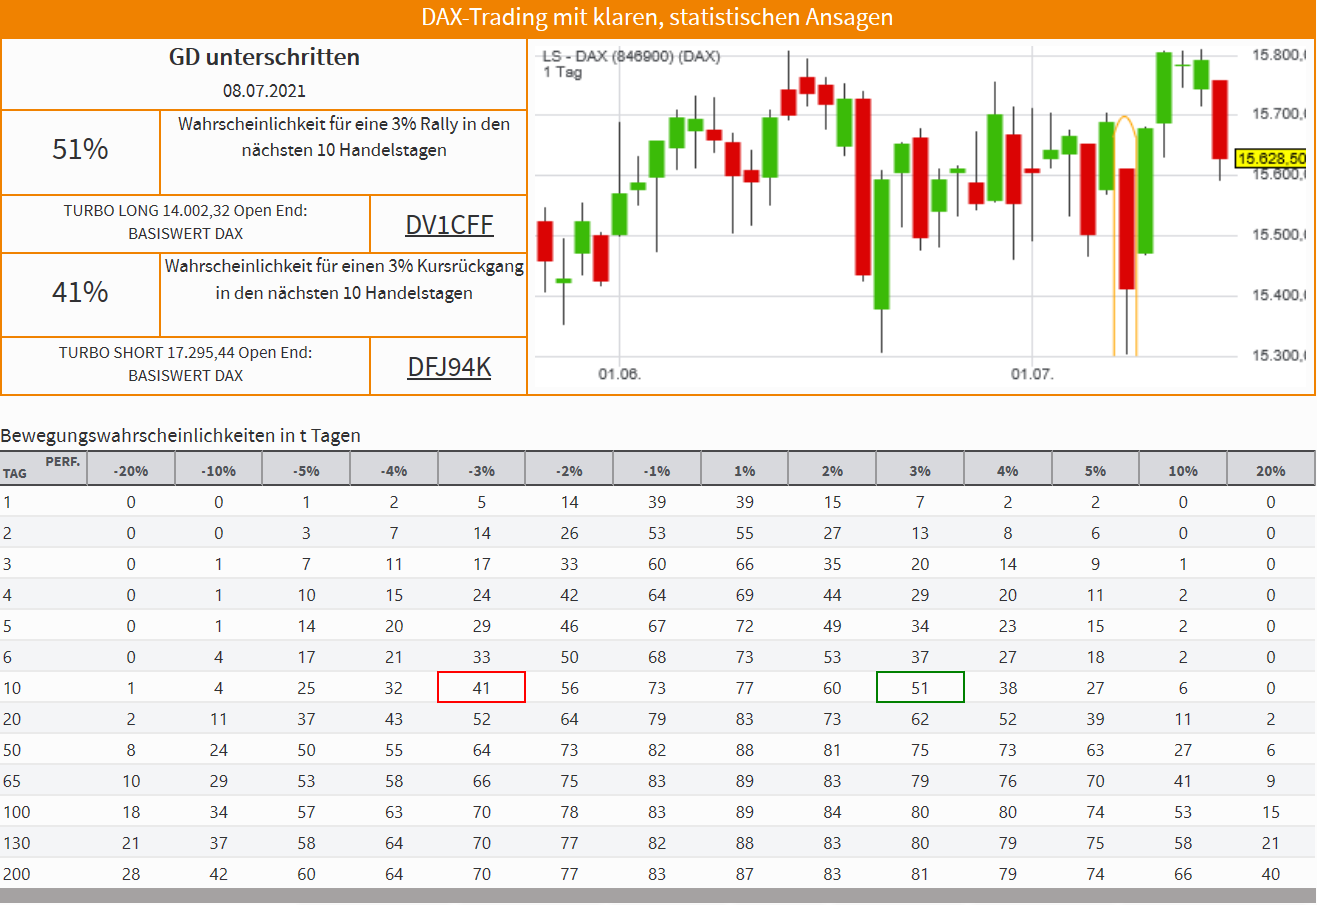This screenshot has width=1317, height=905.
Task: Open the DV1CFF turbo long link
Action: pos(449,225)
